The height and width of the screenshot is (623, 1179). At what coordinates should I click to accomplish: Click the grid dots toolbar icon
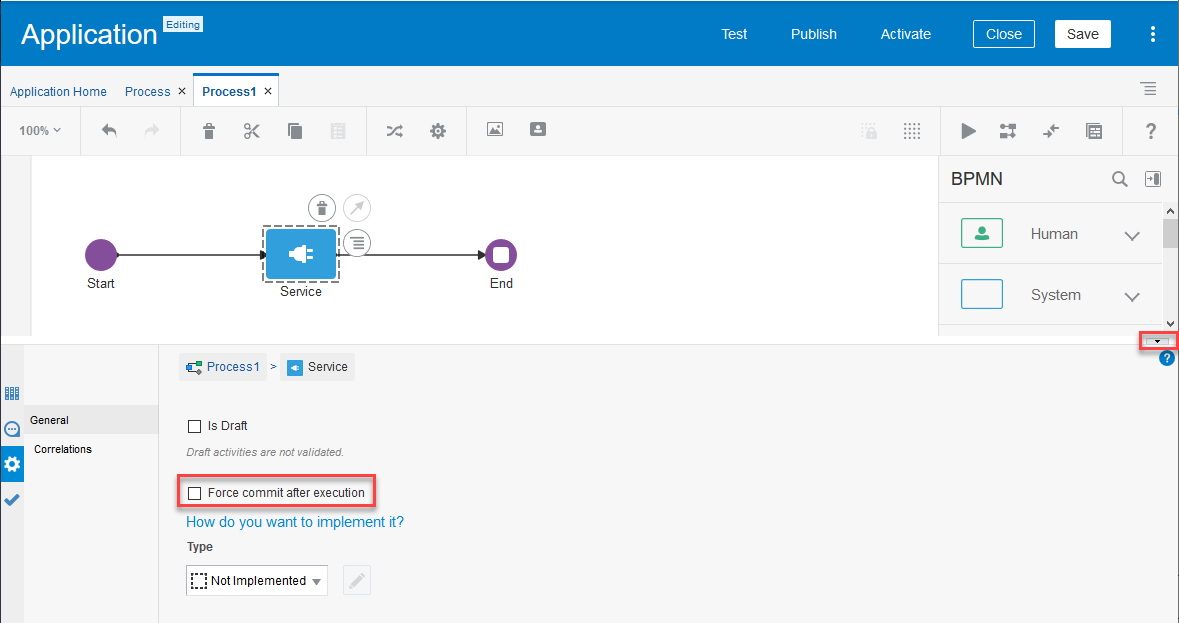tap(911, 131)
